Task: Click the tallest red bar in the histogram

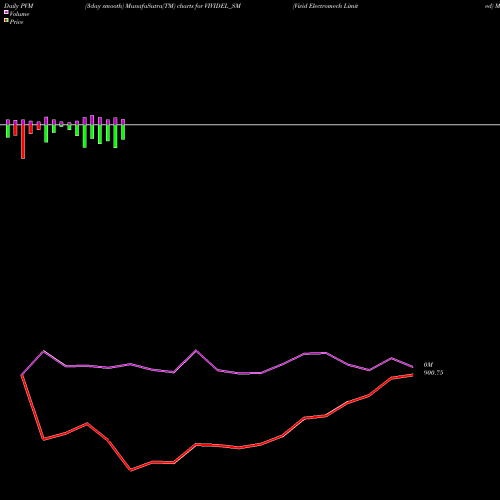Action: pos(23,141)
